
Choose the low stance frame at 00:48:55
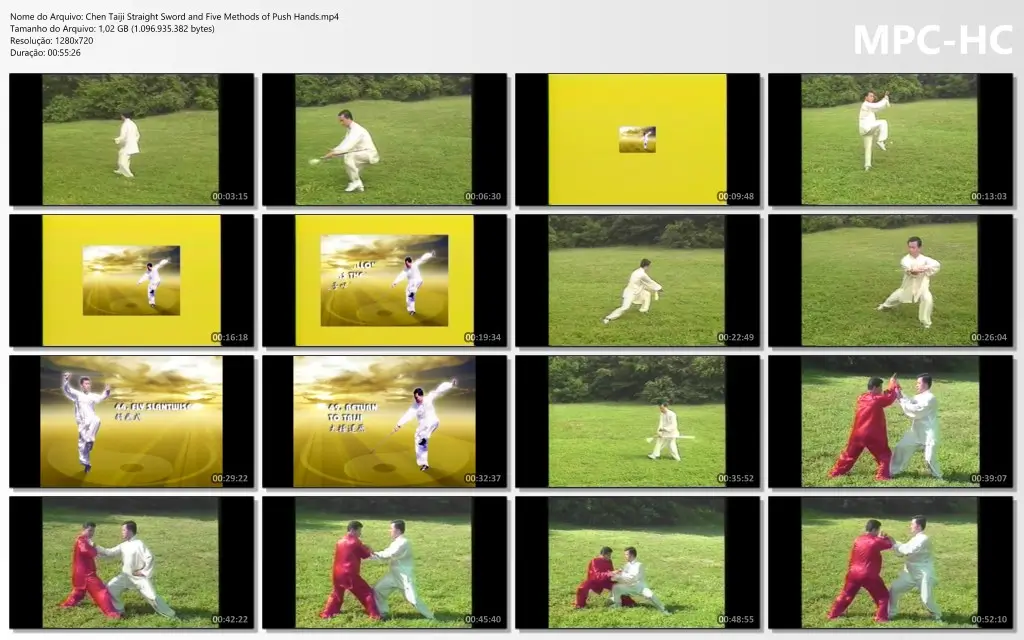tap(637, 563)
